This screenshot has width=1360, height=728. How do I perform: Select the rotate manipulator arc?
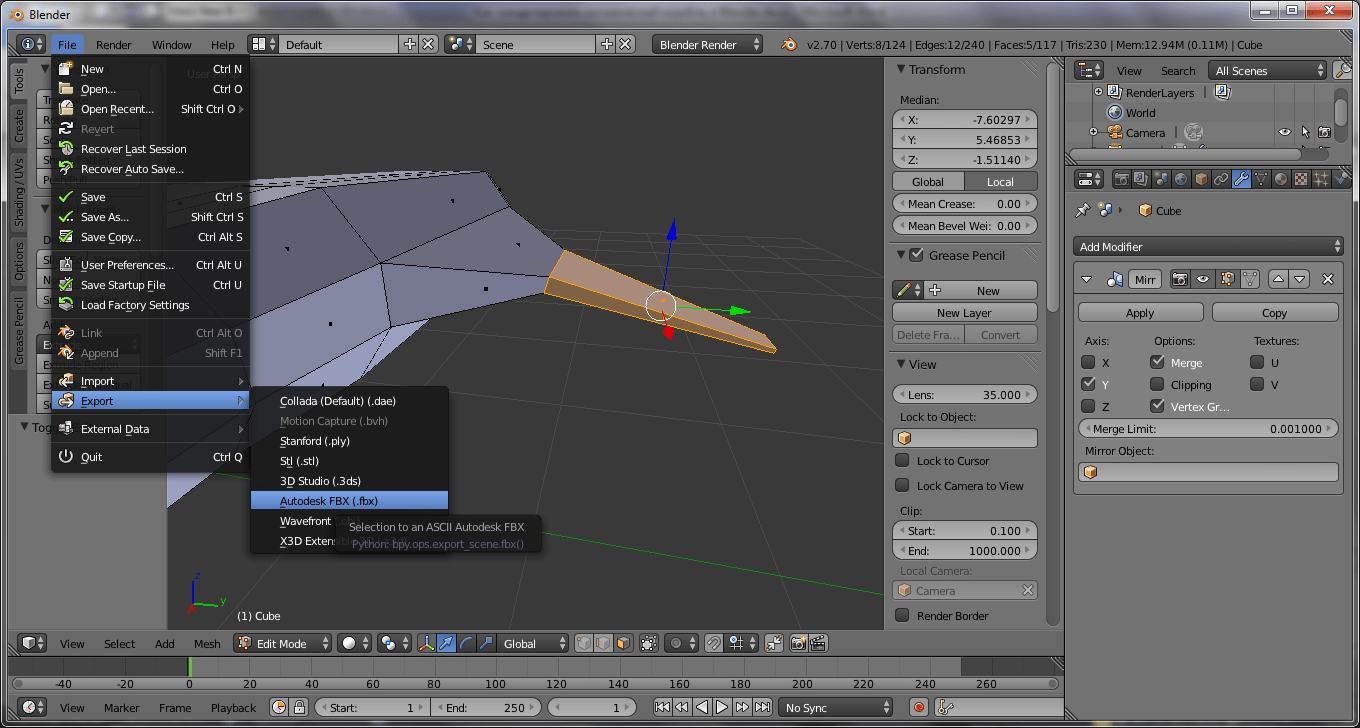point(465,643)
